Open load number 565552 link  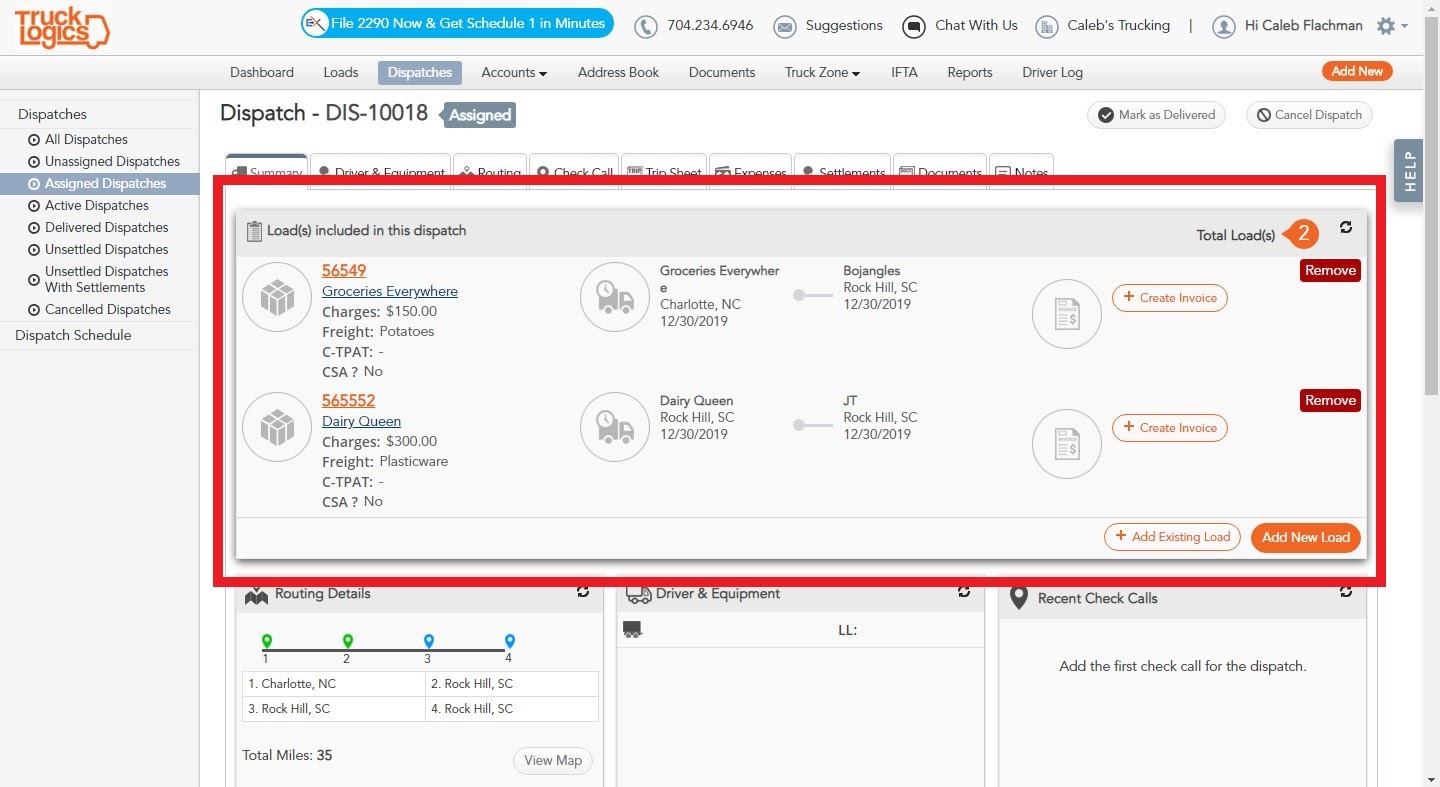click(348, 401)
